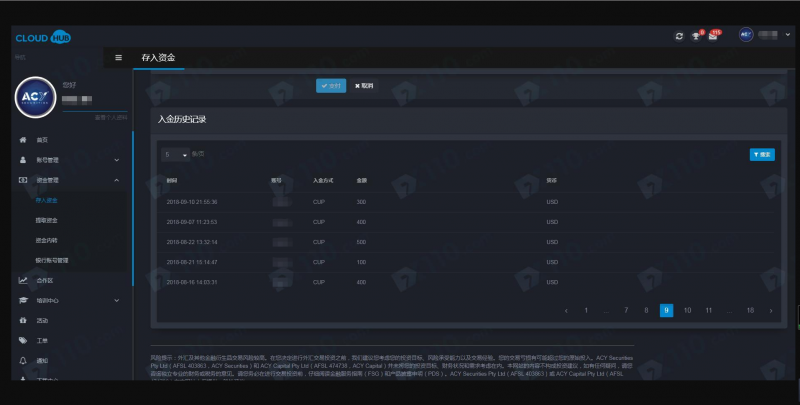Screen dimensions: 800x405
Task: Open 工单 tag item in sidebar
Action: pos(41,341)
